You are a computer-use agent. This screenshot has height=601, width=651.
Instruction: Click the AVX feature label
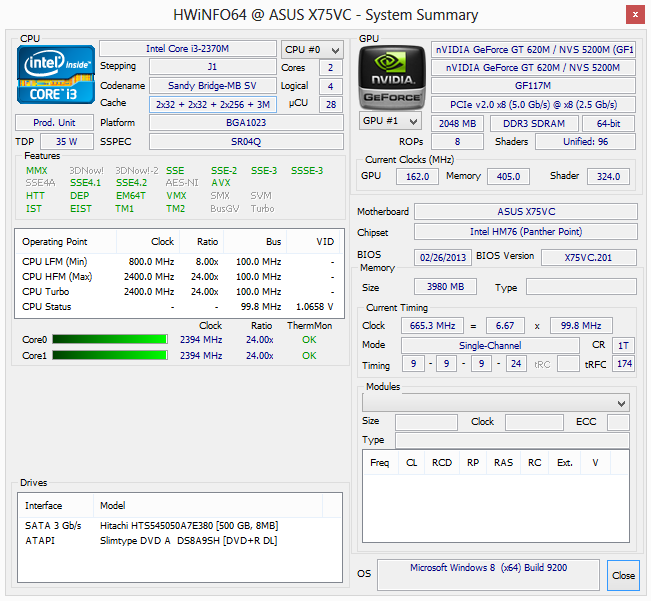click(x=221, y=183)
